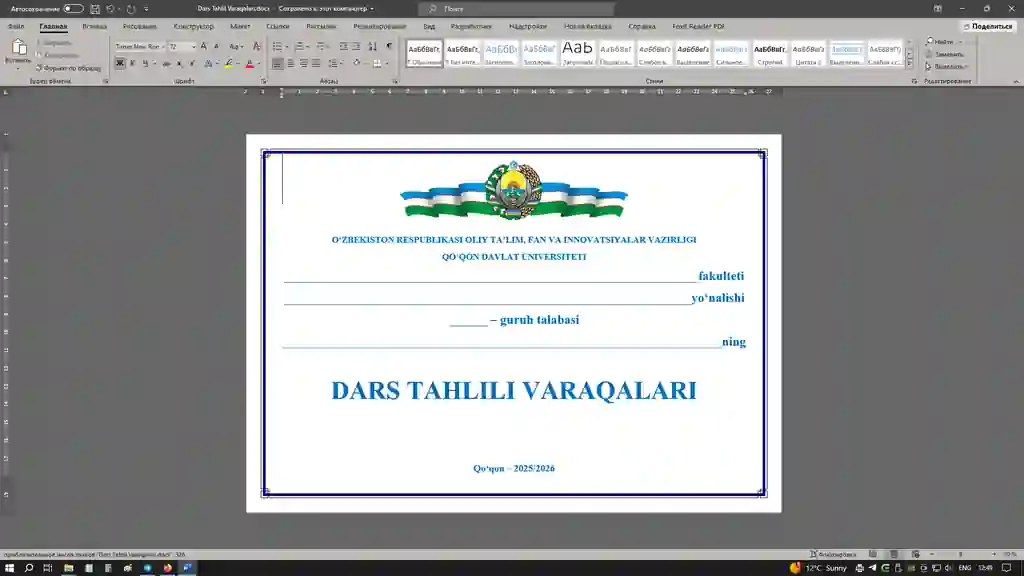This screenshot has height=576, width=1024.
Task: Toggle paragraph marks display (¶)
Action: [389, 46]
